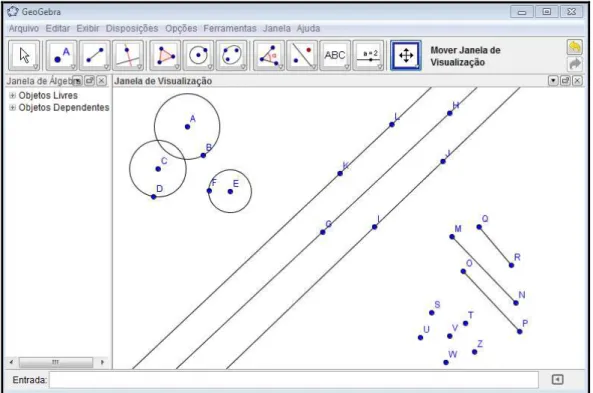Close the Janela de Álgebra panel
The image size is (593, 393).
(102, 81)
